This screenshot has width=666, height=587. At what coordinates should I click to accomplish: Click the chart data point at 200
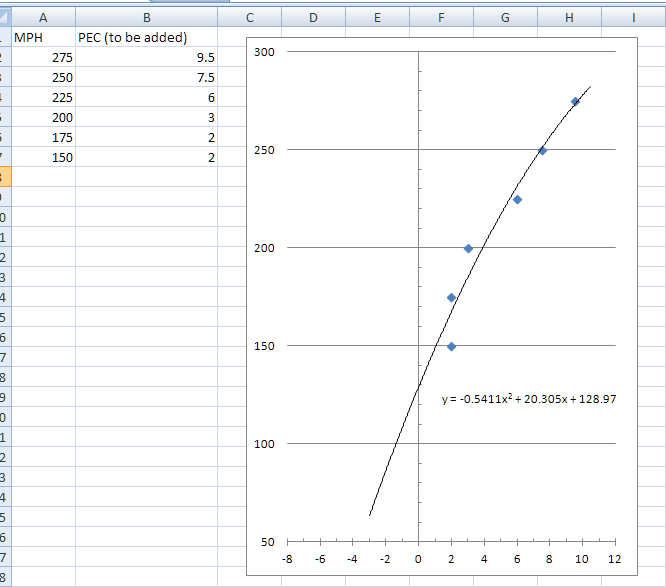point(468,248)
